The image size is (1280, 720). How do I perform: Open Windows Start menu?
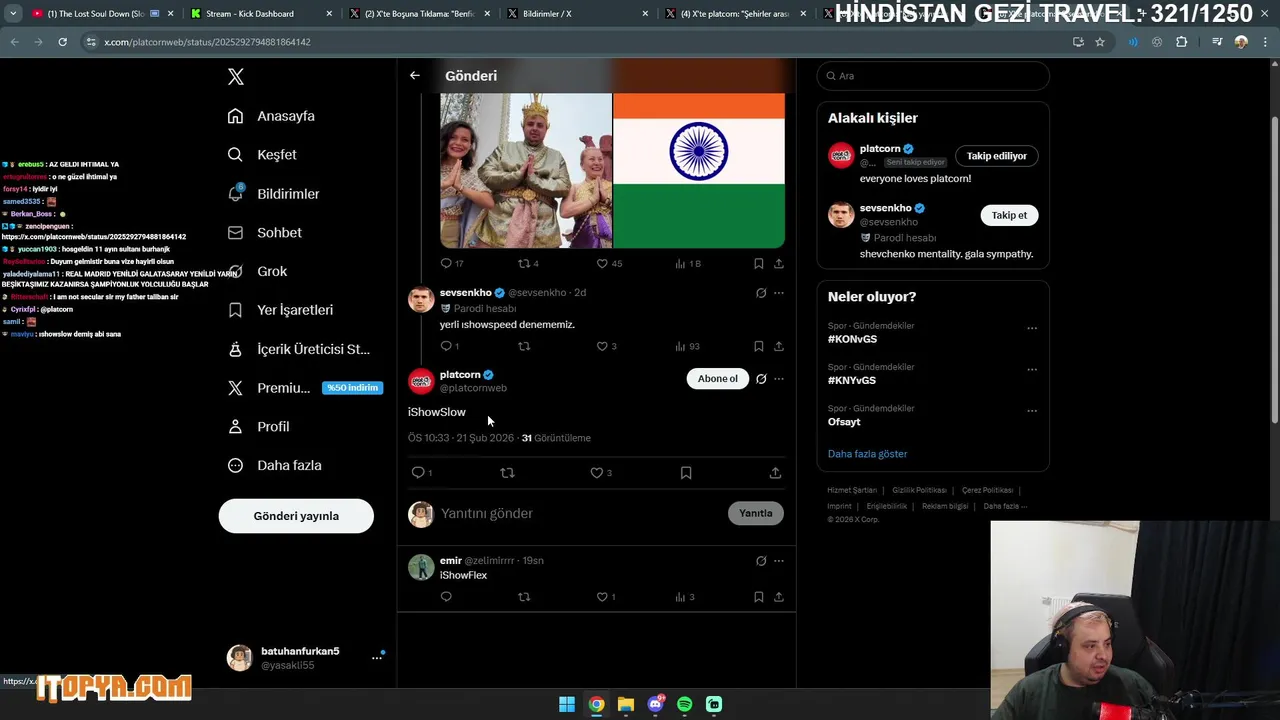click(x=566, y=704)
